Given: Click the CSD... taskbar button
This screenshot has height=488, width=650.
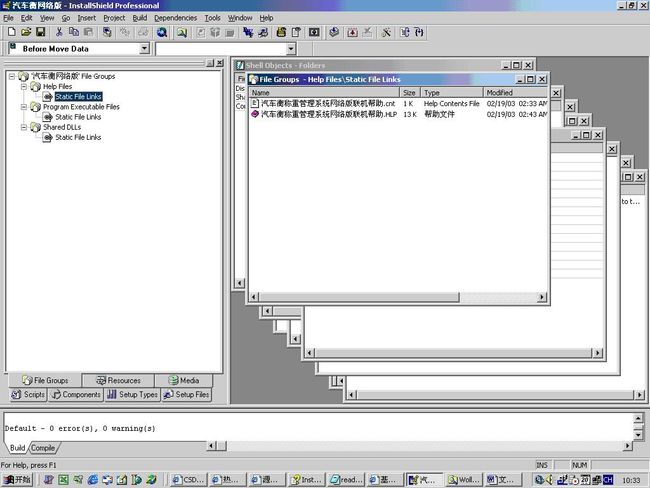Looking at the screenshot, I should tap(189, 480).
